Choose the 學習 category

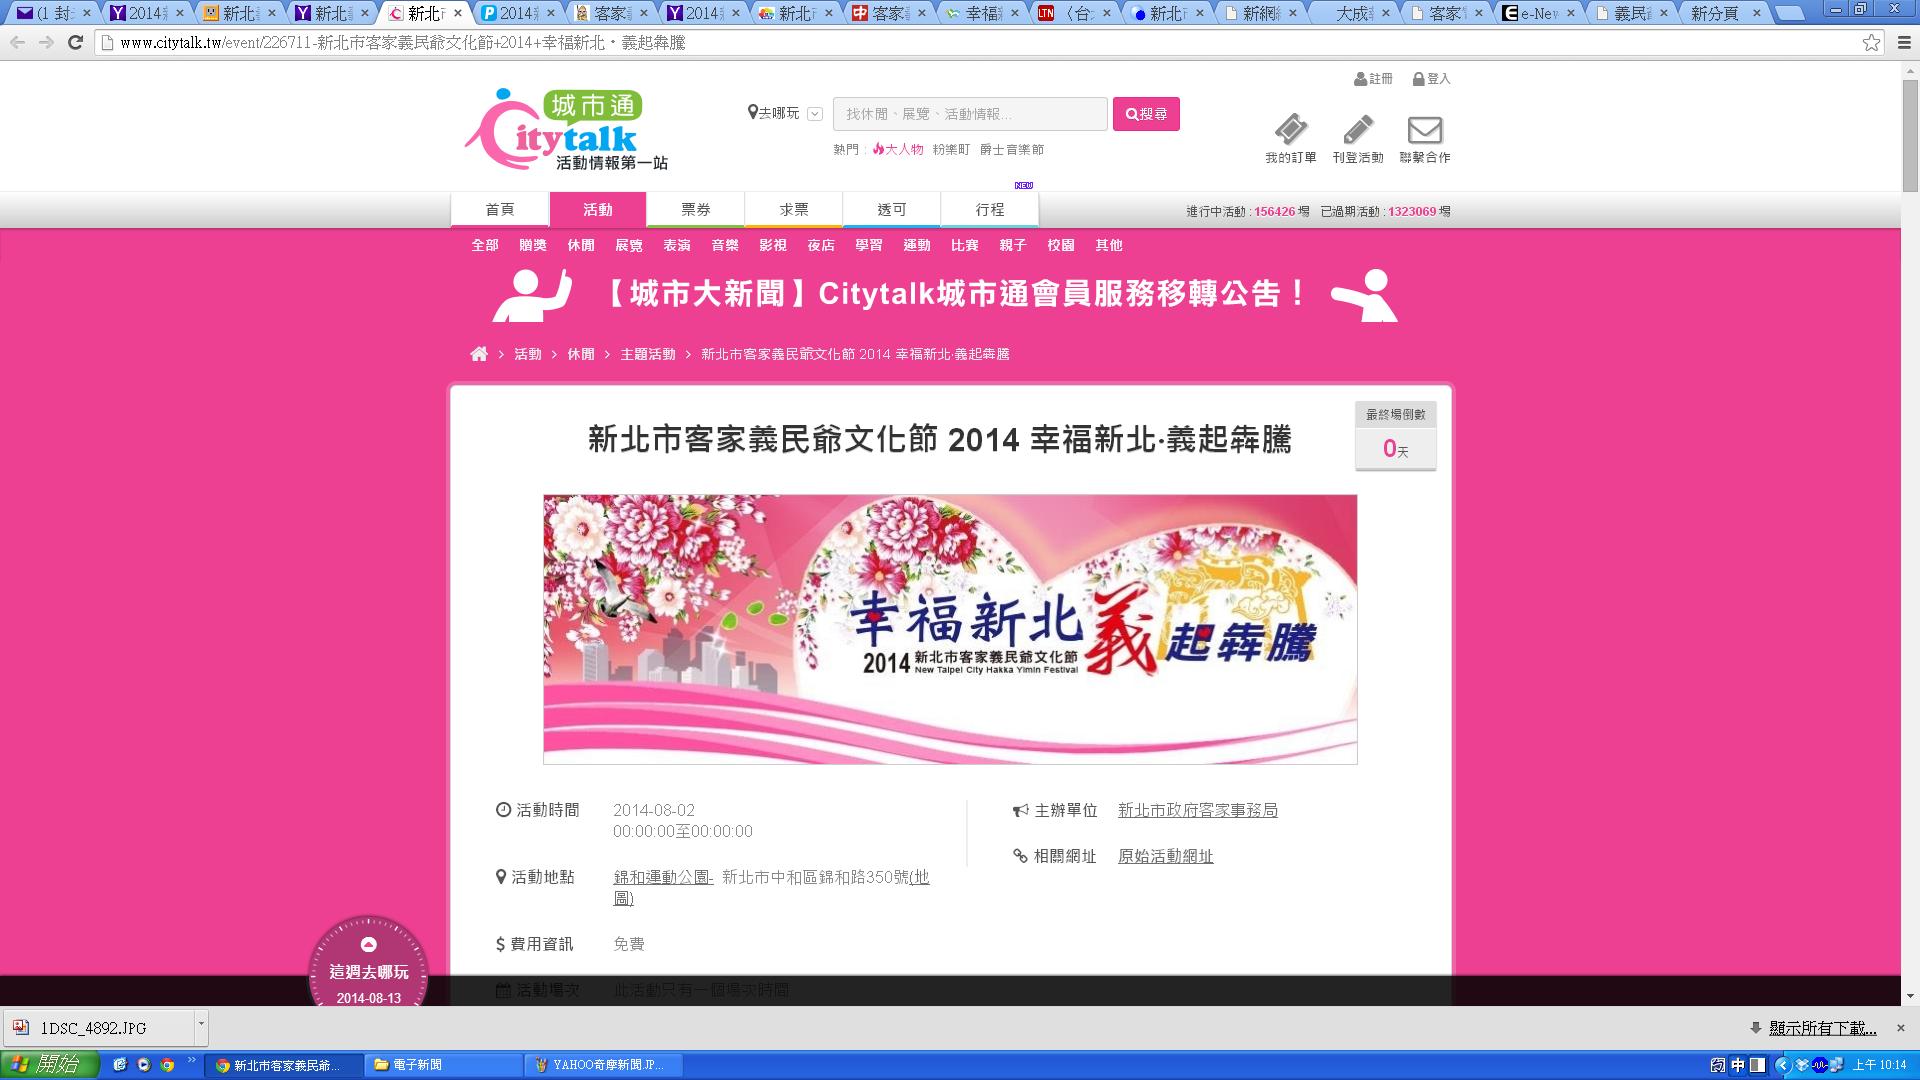tap(869, 245)
